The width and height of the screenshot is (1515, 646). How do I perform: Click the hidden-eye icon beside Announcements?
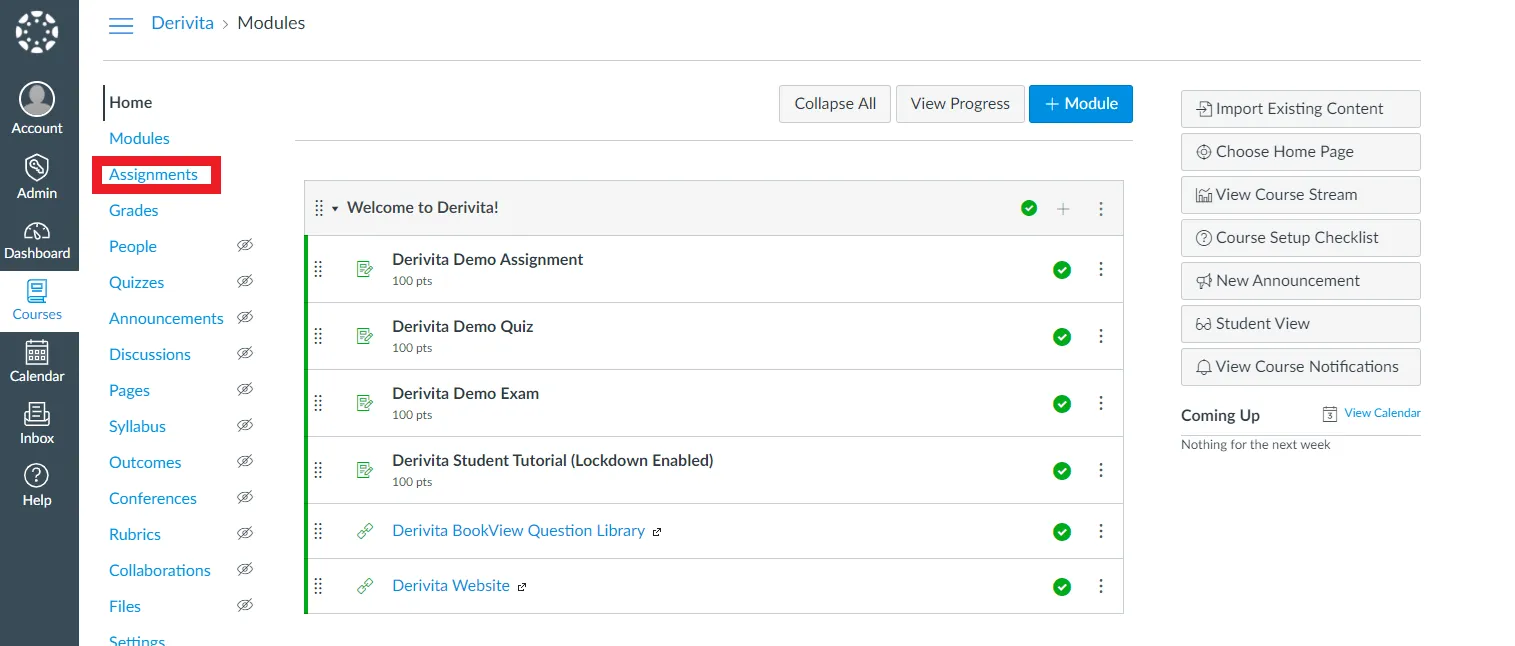245,318
